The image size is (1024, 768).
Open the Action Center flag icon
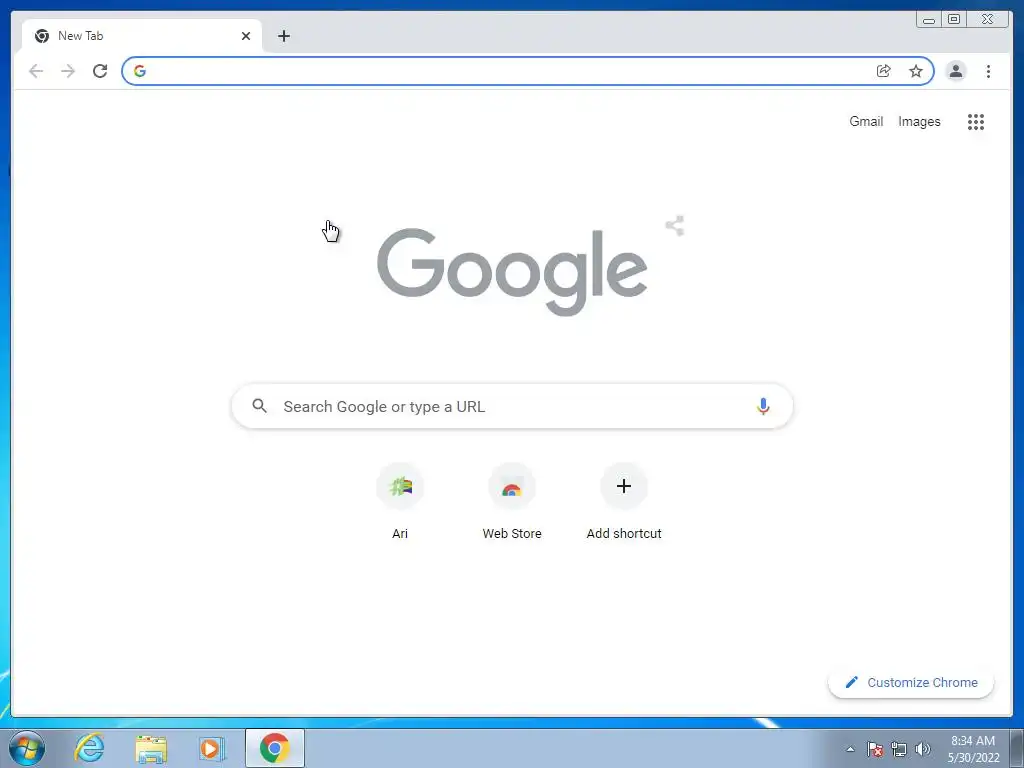point(875,749)
